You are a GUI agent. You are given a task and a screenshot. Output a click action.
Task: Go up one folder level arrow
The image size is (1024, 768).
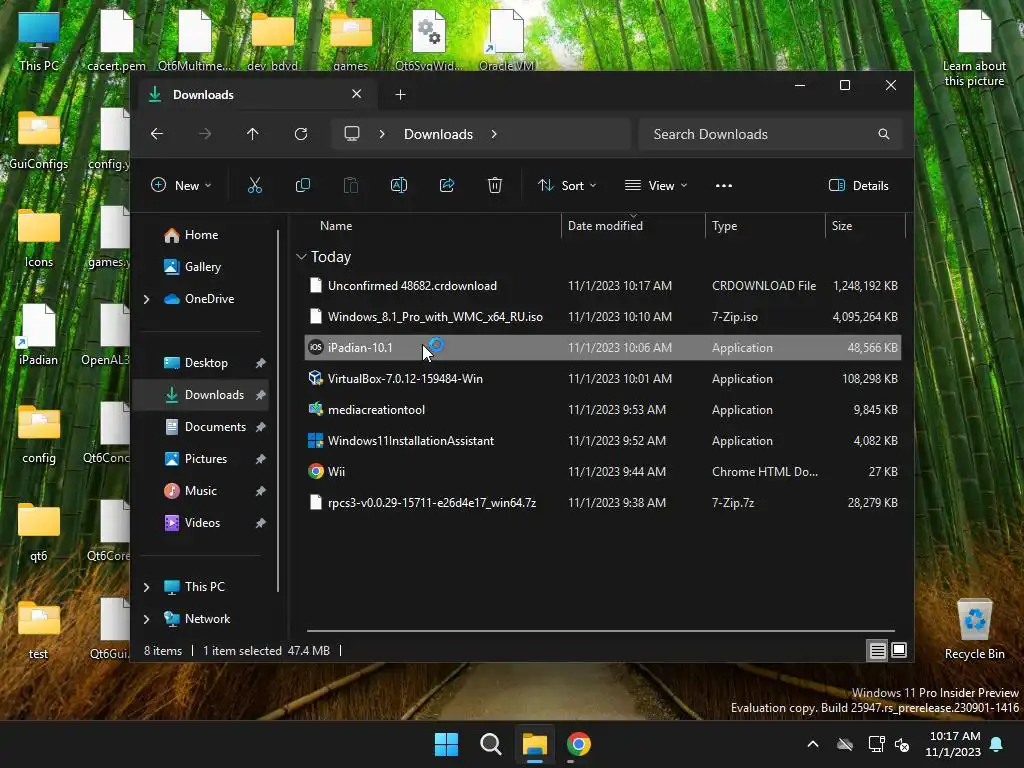tap(253, 134)
